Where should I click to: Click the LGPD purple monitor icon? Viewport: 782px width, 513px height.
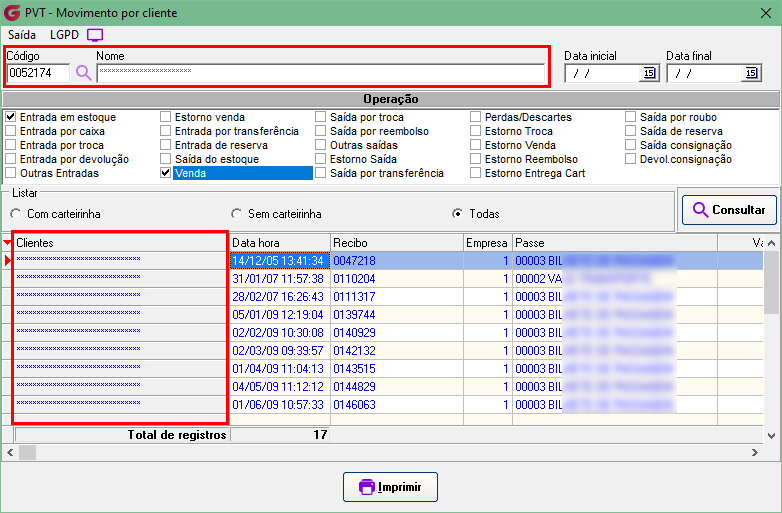click(x=95, y=35)
